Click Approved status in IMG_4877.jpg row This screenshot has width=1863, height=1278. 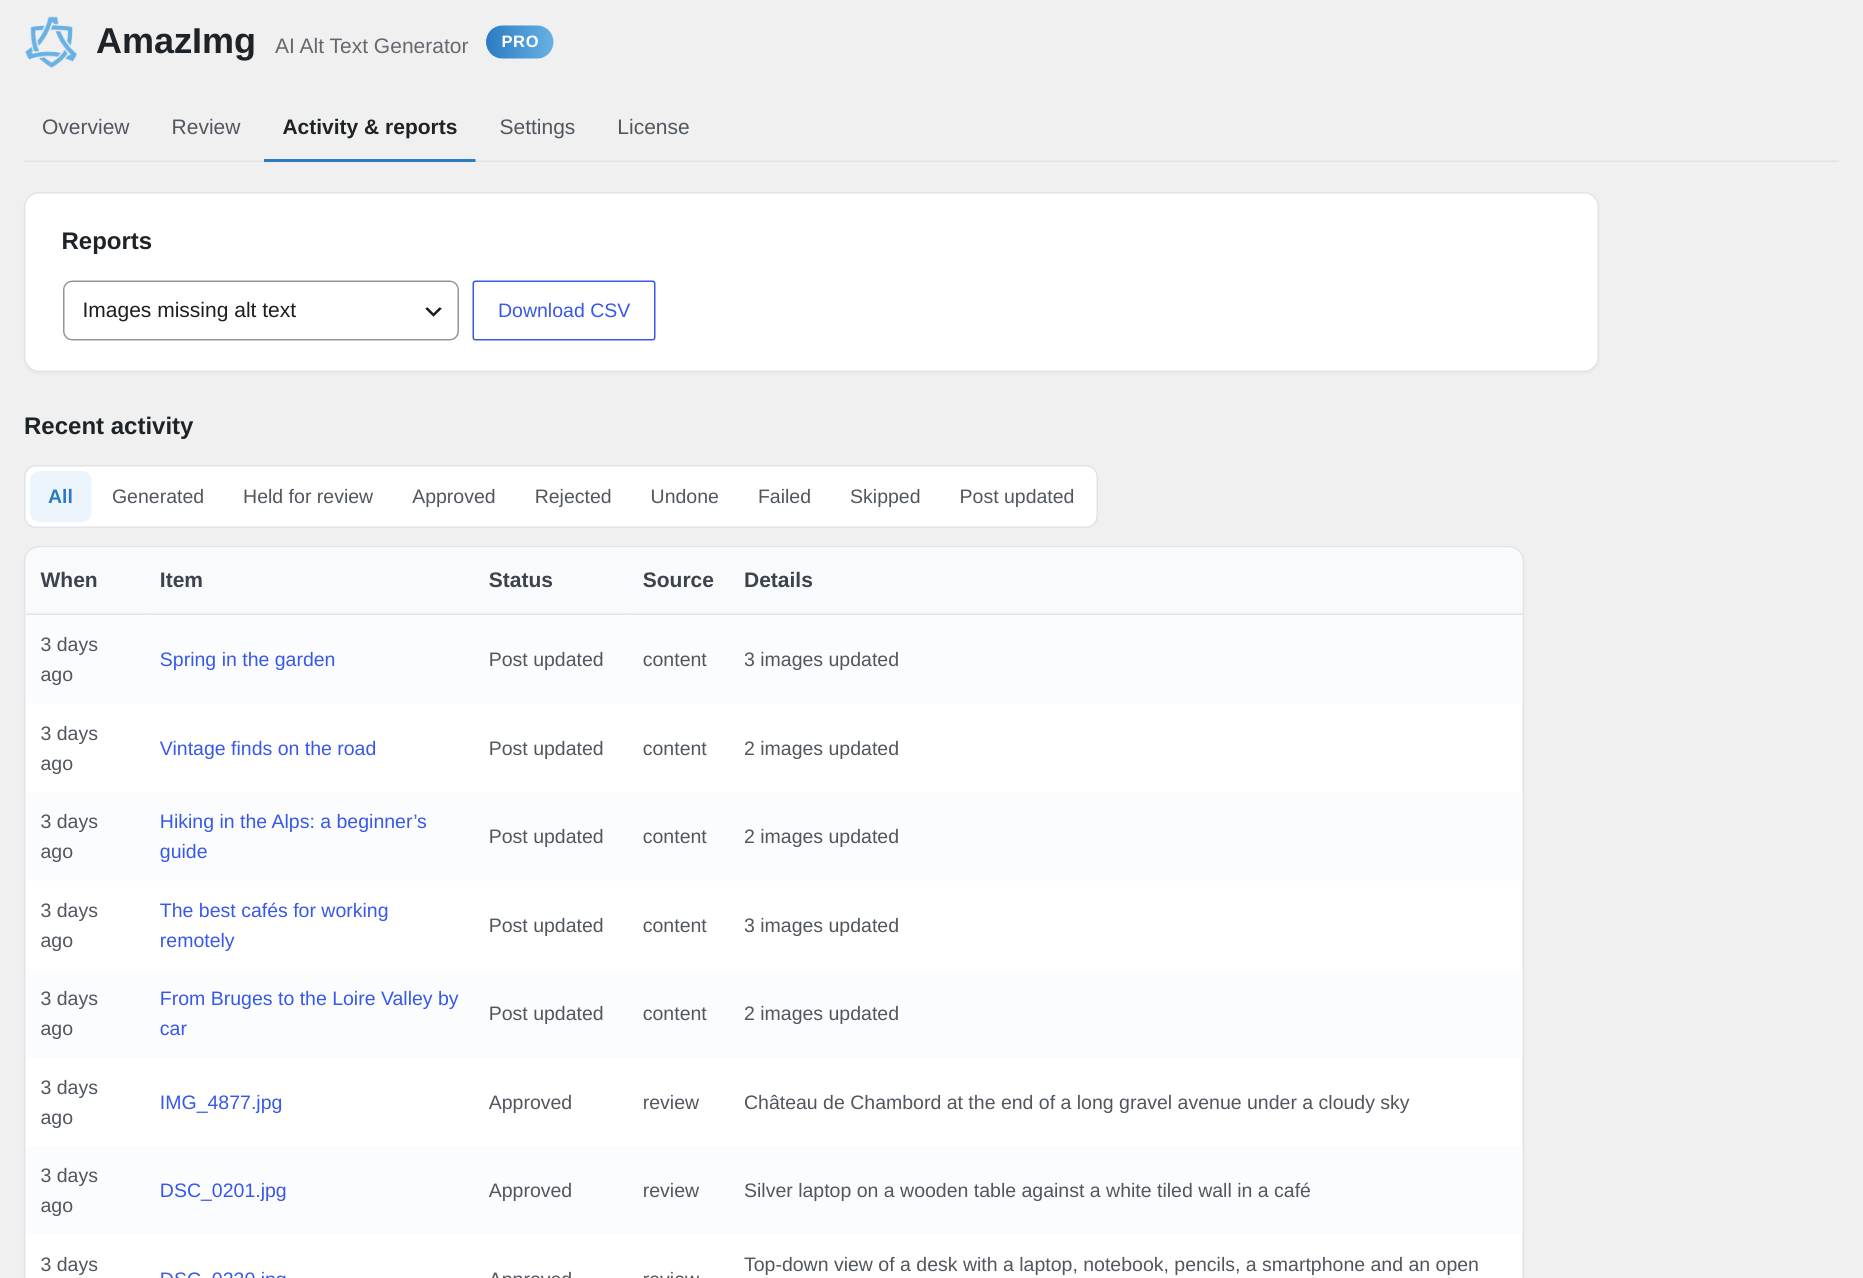pos(530,1102)
